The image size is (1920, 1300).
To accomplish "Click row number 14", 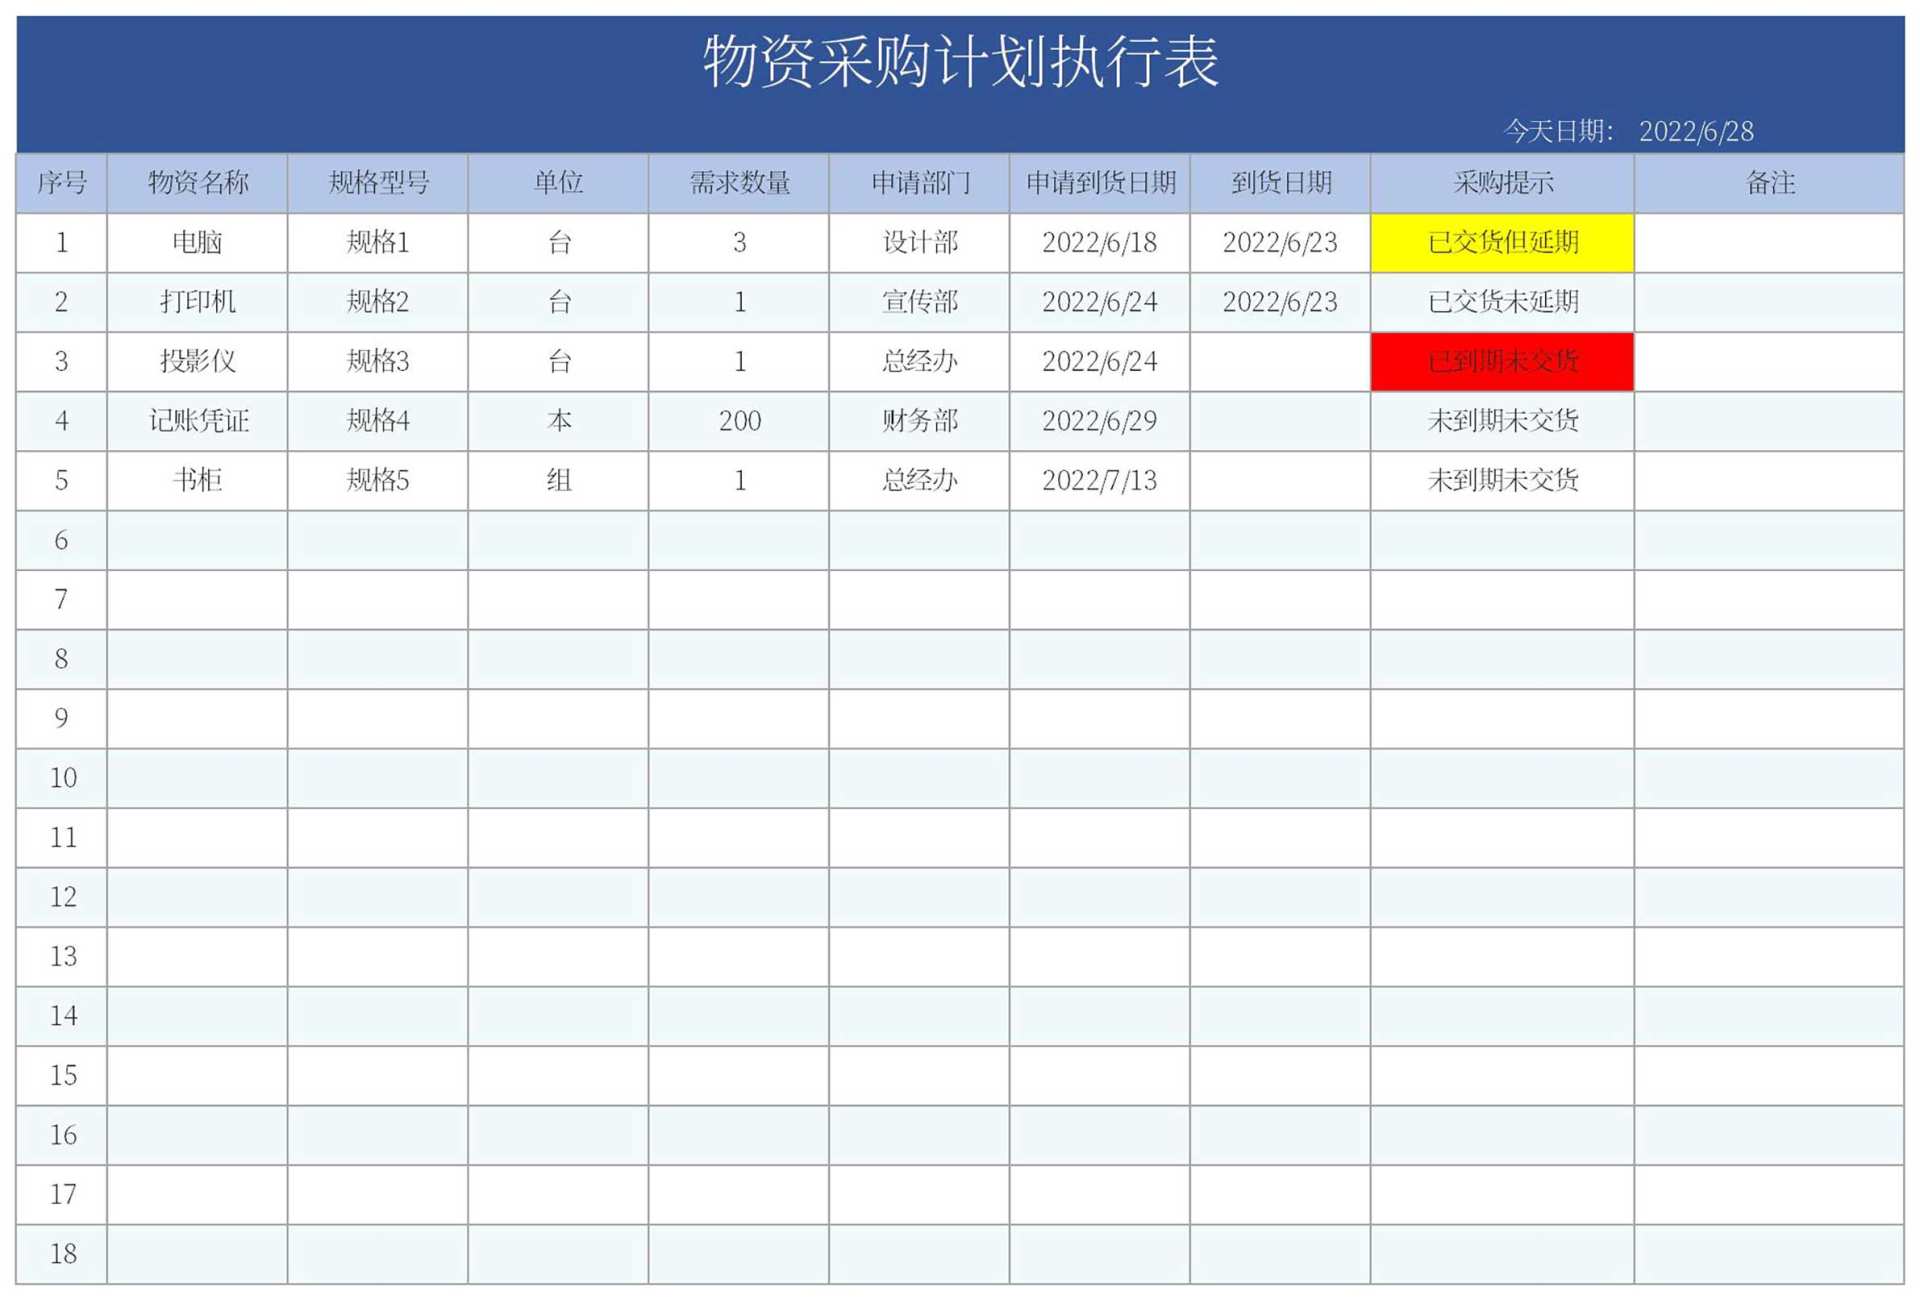I will point(62,1016).
